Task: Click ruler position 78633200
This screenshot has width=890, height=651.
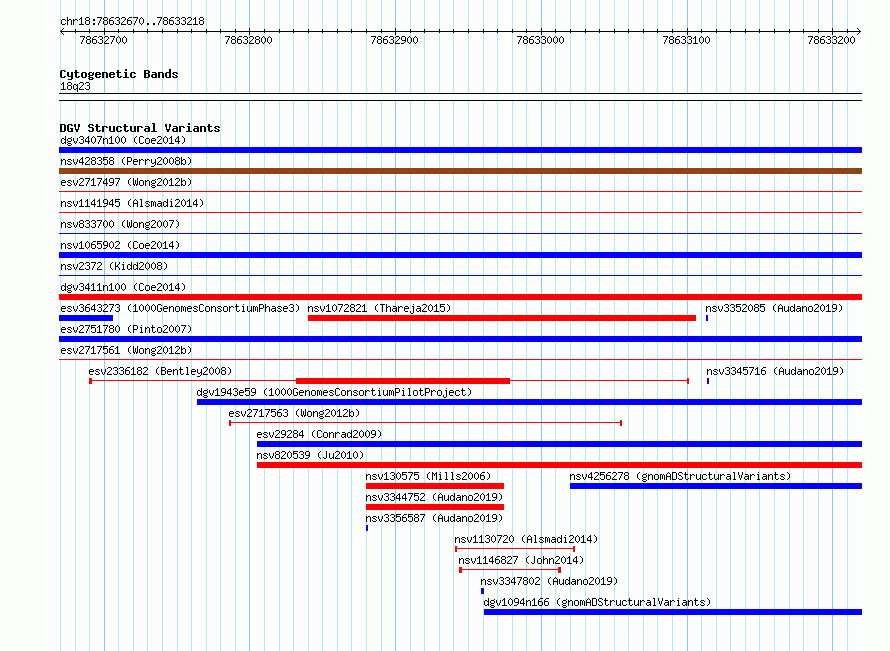Action: [832, 40]
